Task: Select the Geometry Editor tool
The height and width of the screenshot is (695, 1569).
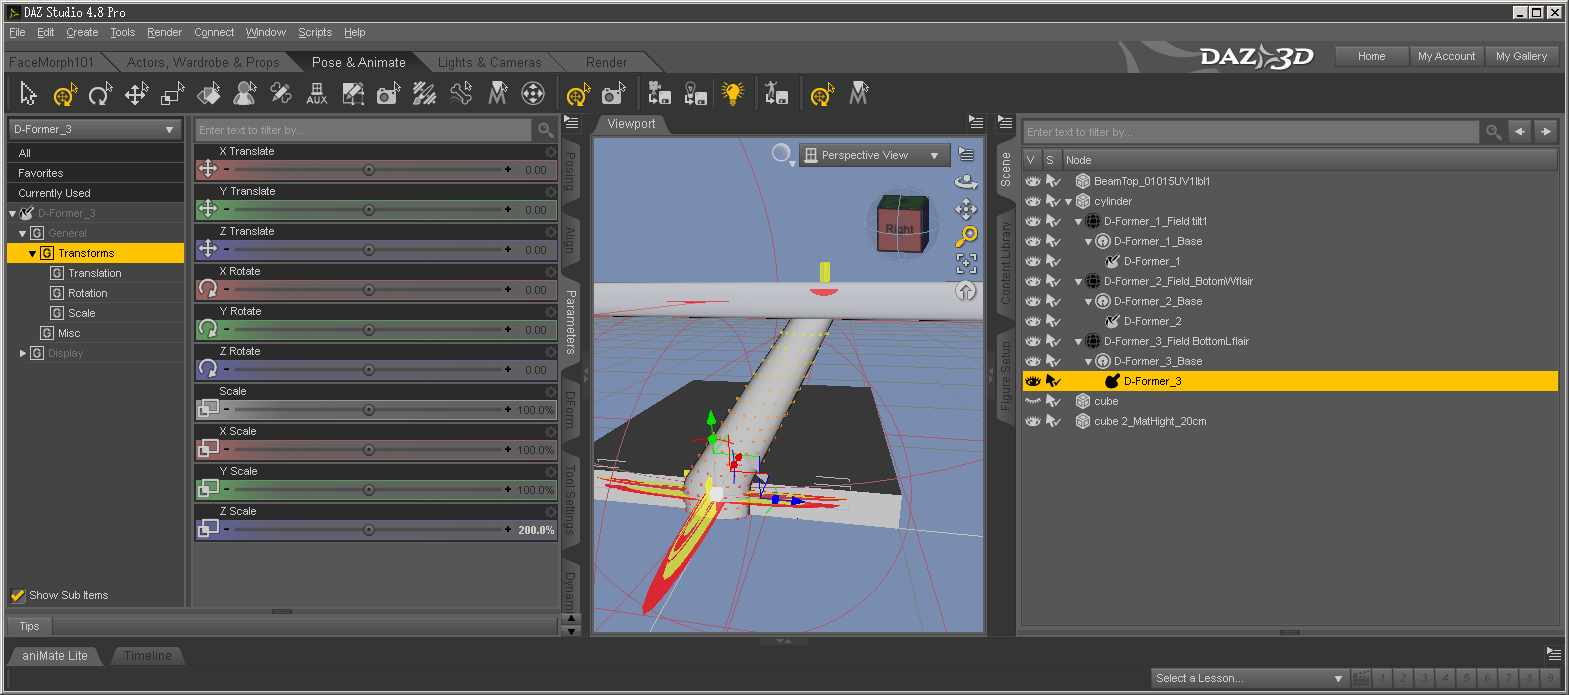Action: [353, 94]
